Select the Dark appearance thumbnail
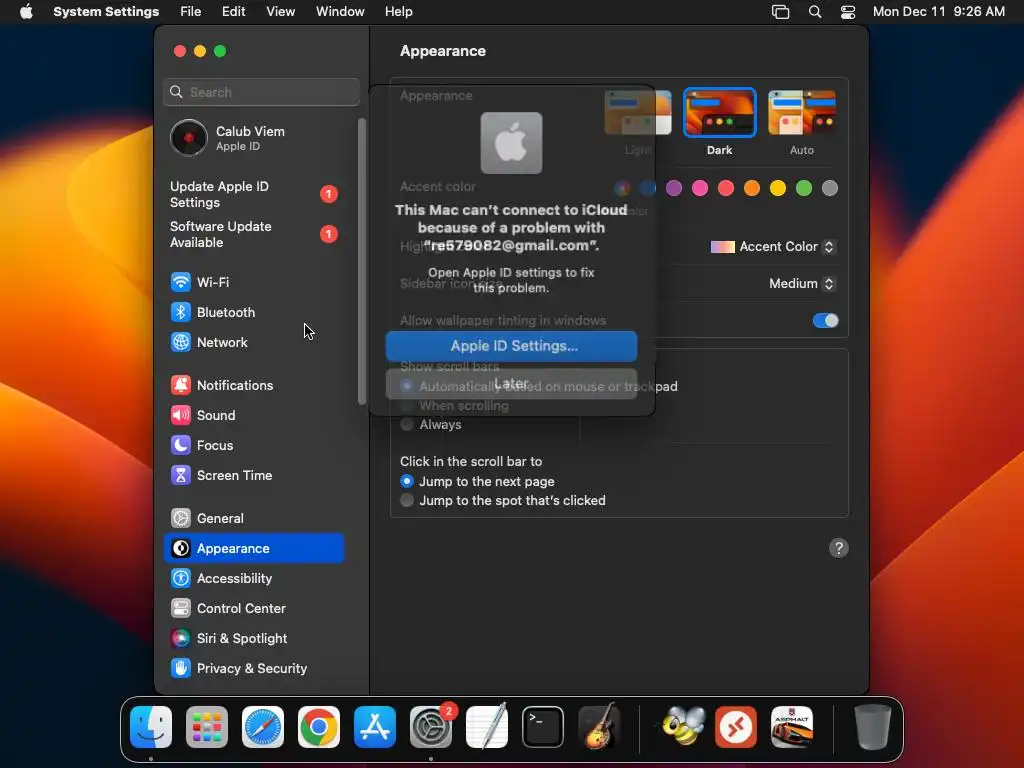 (720, 113)
